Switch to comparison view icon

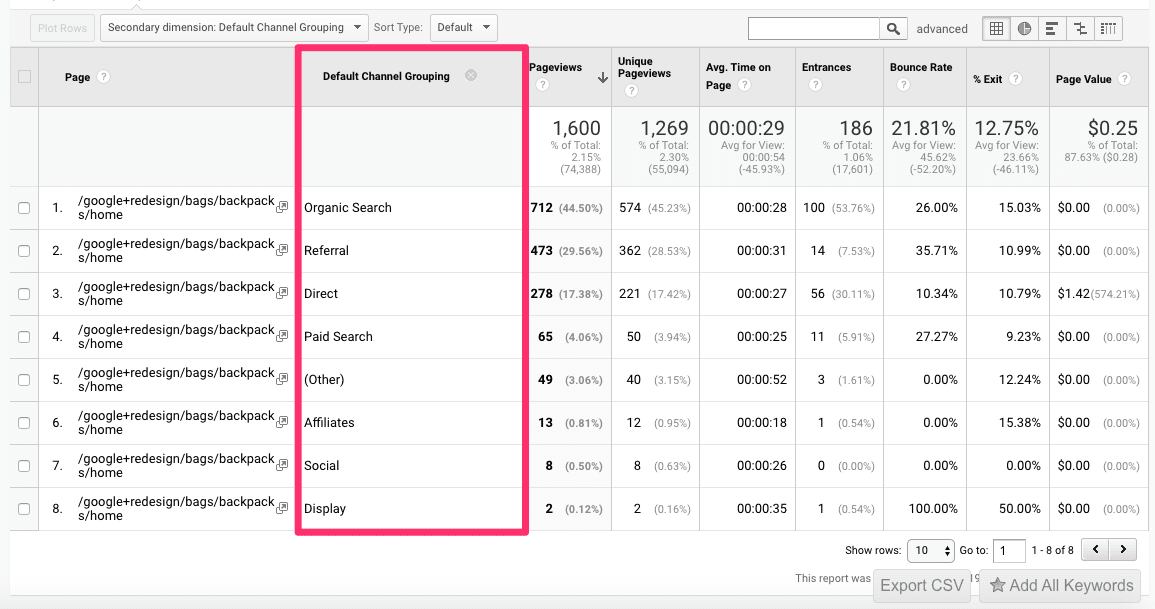click(1080, 29)
